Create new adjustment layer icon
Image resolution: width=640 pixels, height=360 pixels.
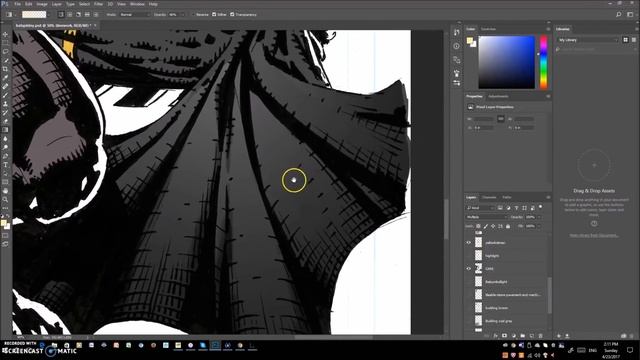pyautogui.click(x=513, y=336)
